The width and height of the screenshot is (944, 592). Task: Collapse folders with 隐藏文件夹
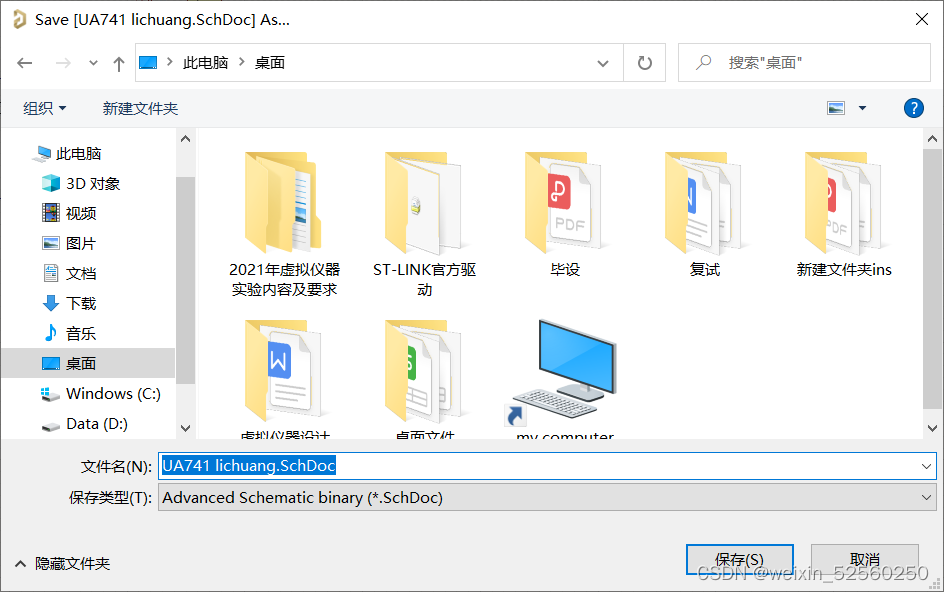point(62,564)
